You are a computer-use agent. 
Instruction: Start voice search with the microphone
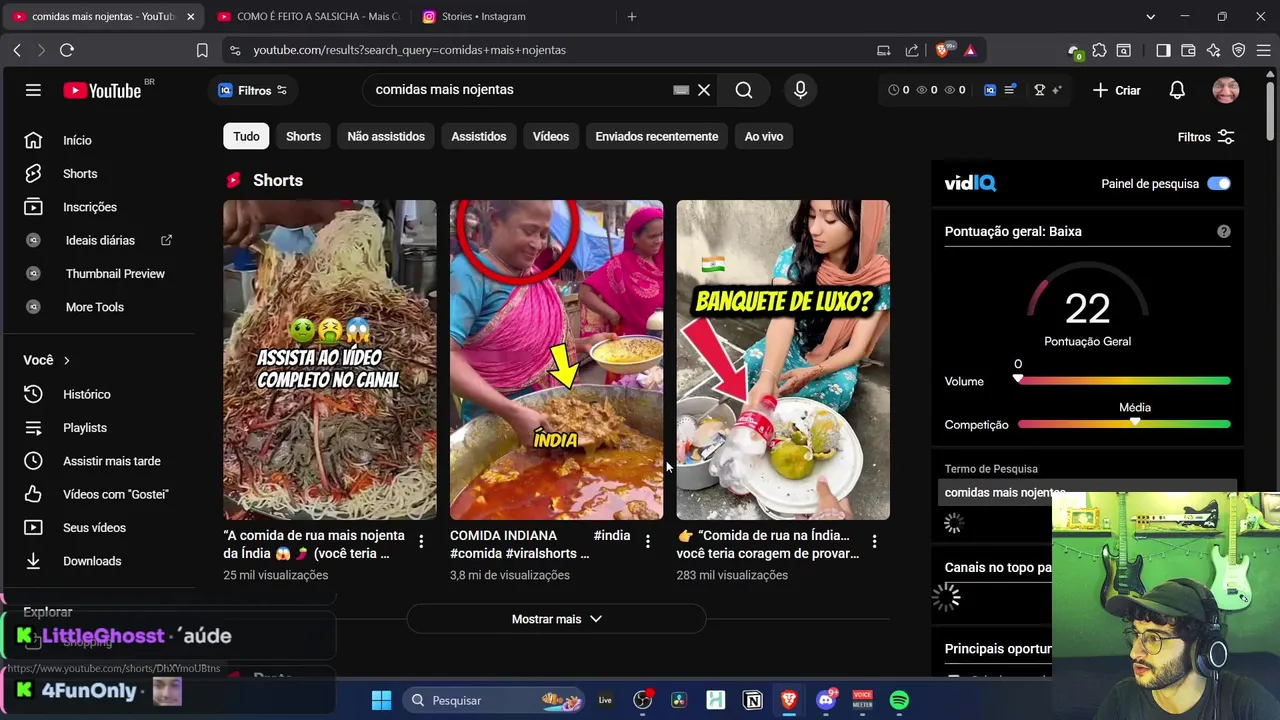(x=800, y=90)
